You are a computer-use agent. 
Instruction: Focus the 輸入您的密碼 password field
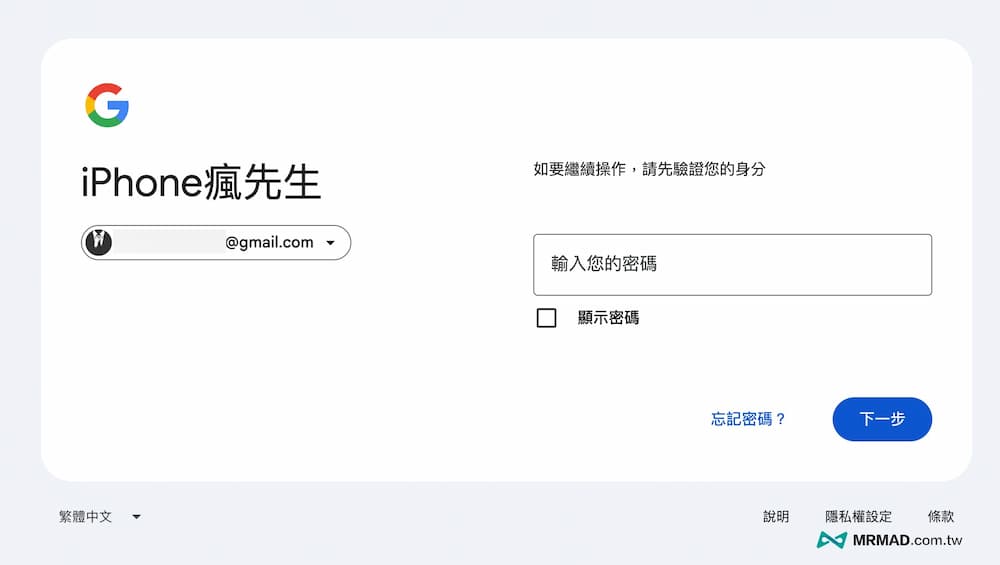[x=732, y=265]
